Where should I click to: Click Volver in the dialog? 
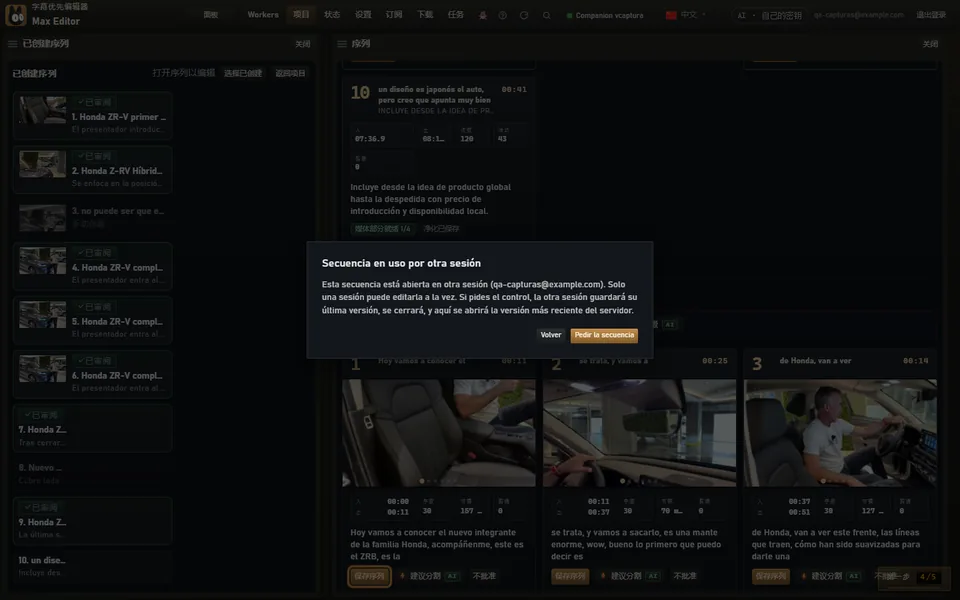point(550,335)
